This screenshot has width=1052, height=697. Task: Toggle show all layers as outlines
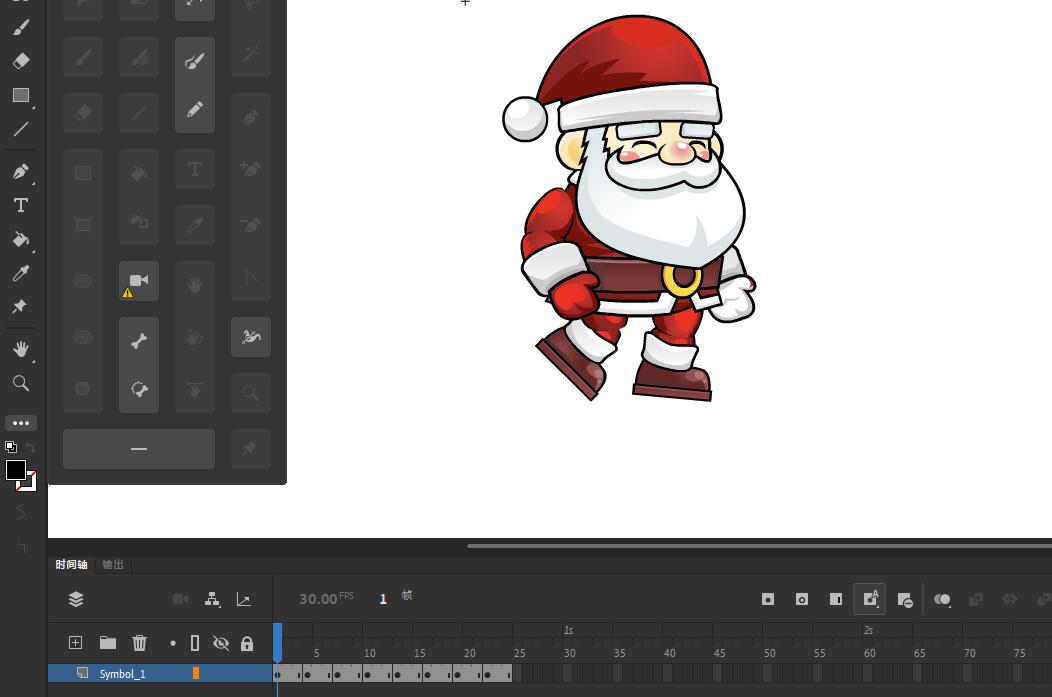point(195,643)
